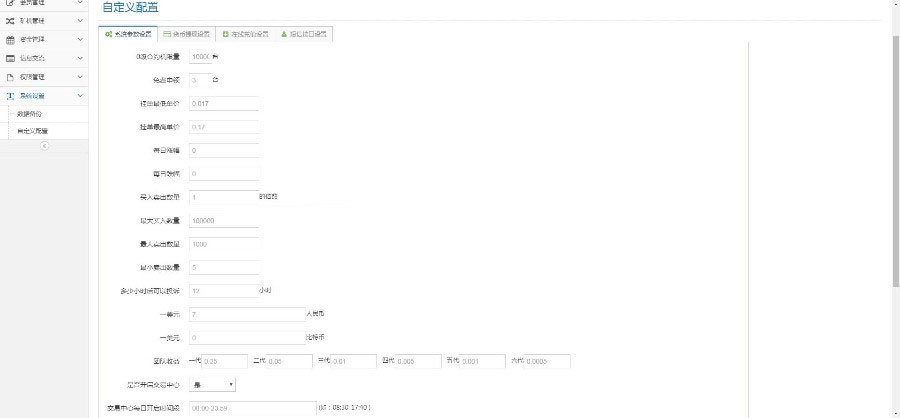The height and width of the screenshot is (418, 900).
Task: Open the 自定义配置 sidebar link
Action: (x=33, y=130)
